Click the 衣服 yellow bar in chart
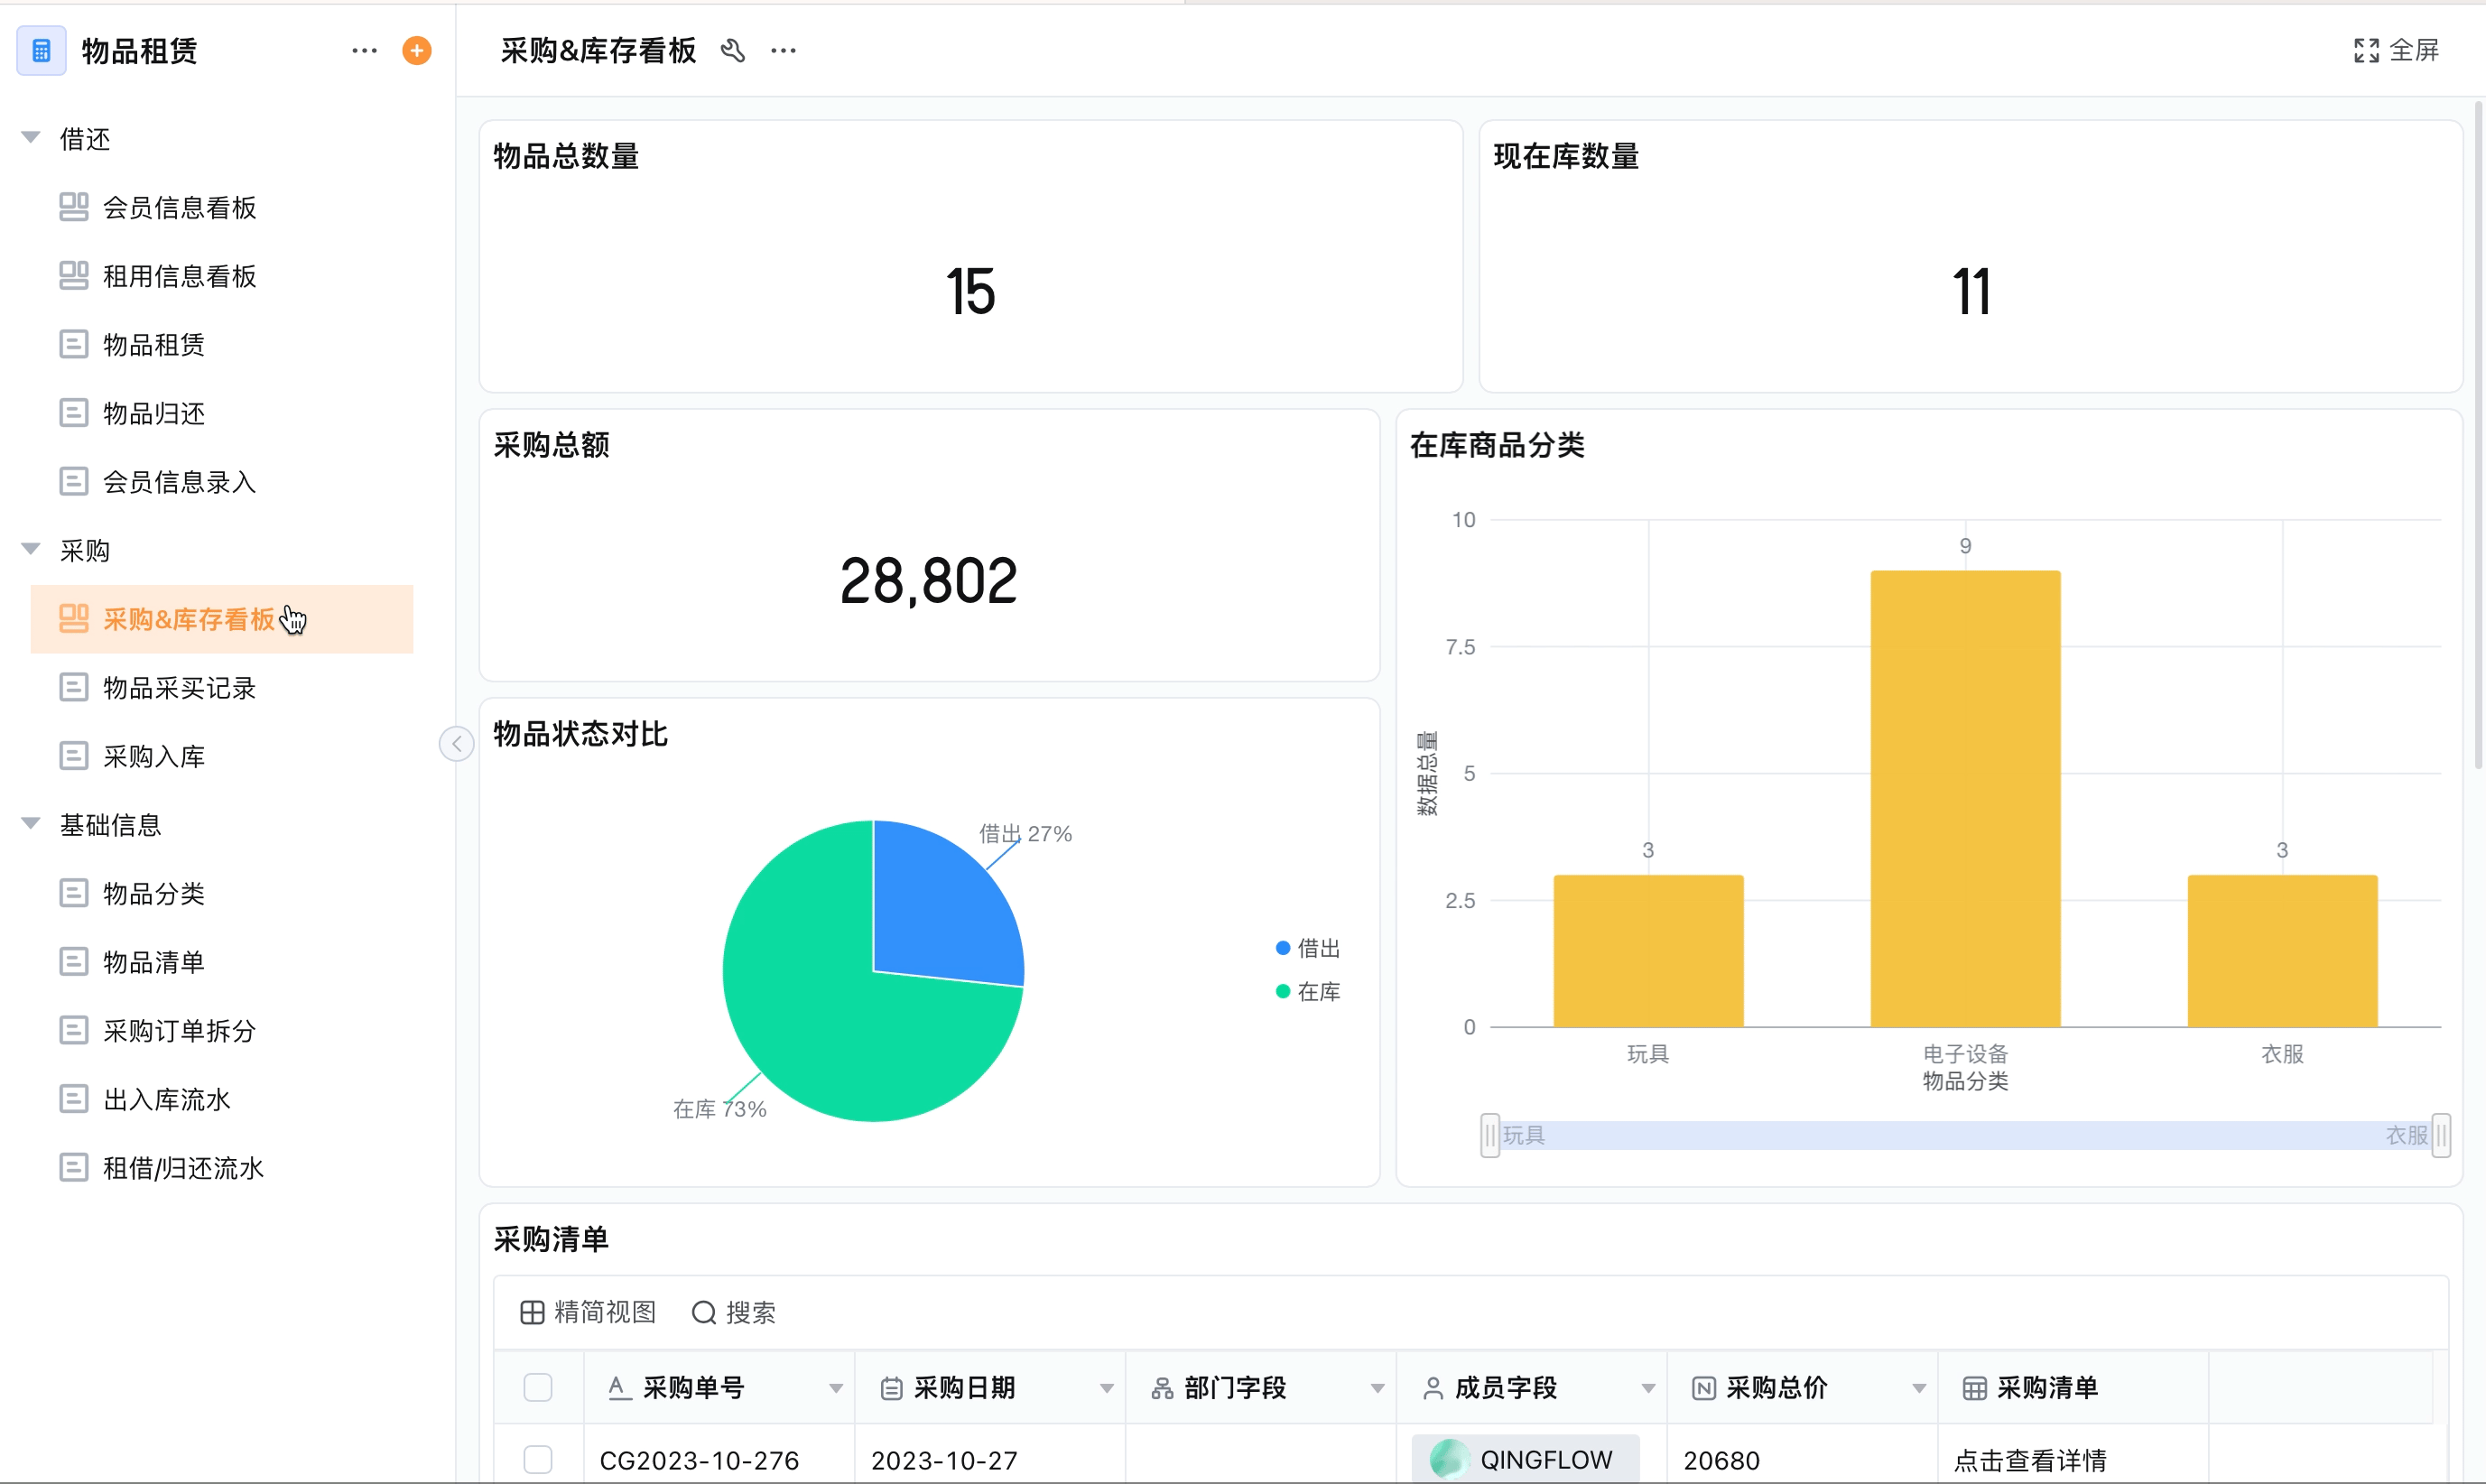This screenshot has height=1484, width=2486. point(2282,951)
